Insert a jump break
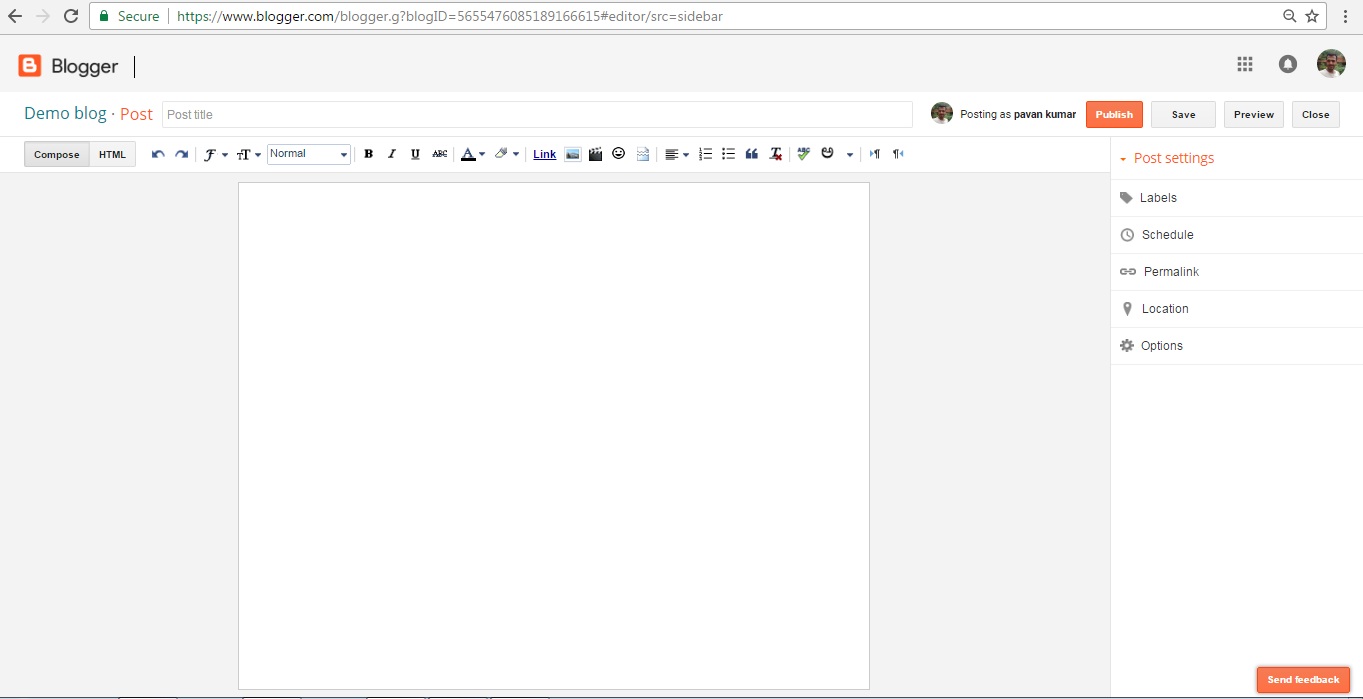This screenshot has width=1363, height=699. click(x=643, y=154)
